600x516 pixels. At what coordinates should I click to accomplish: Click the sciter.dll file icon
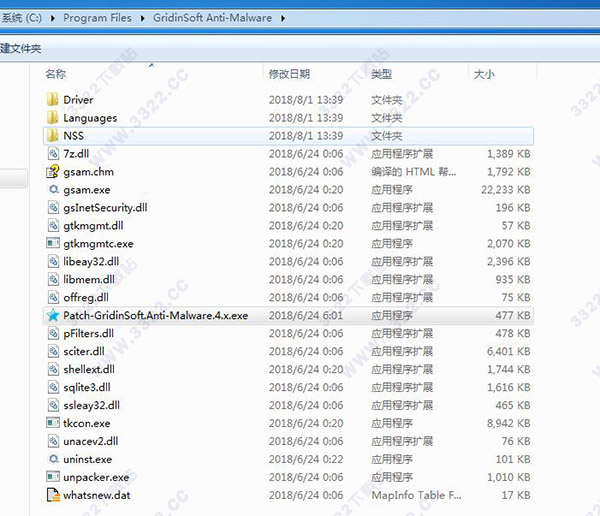[53, 351]
